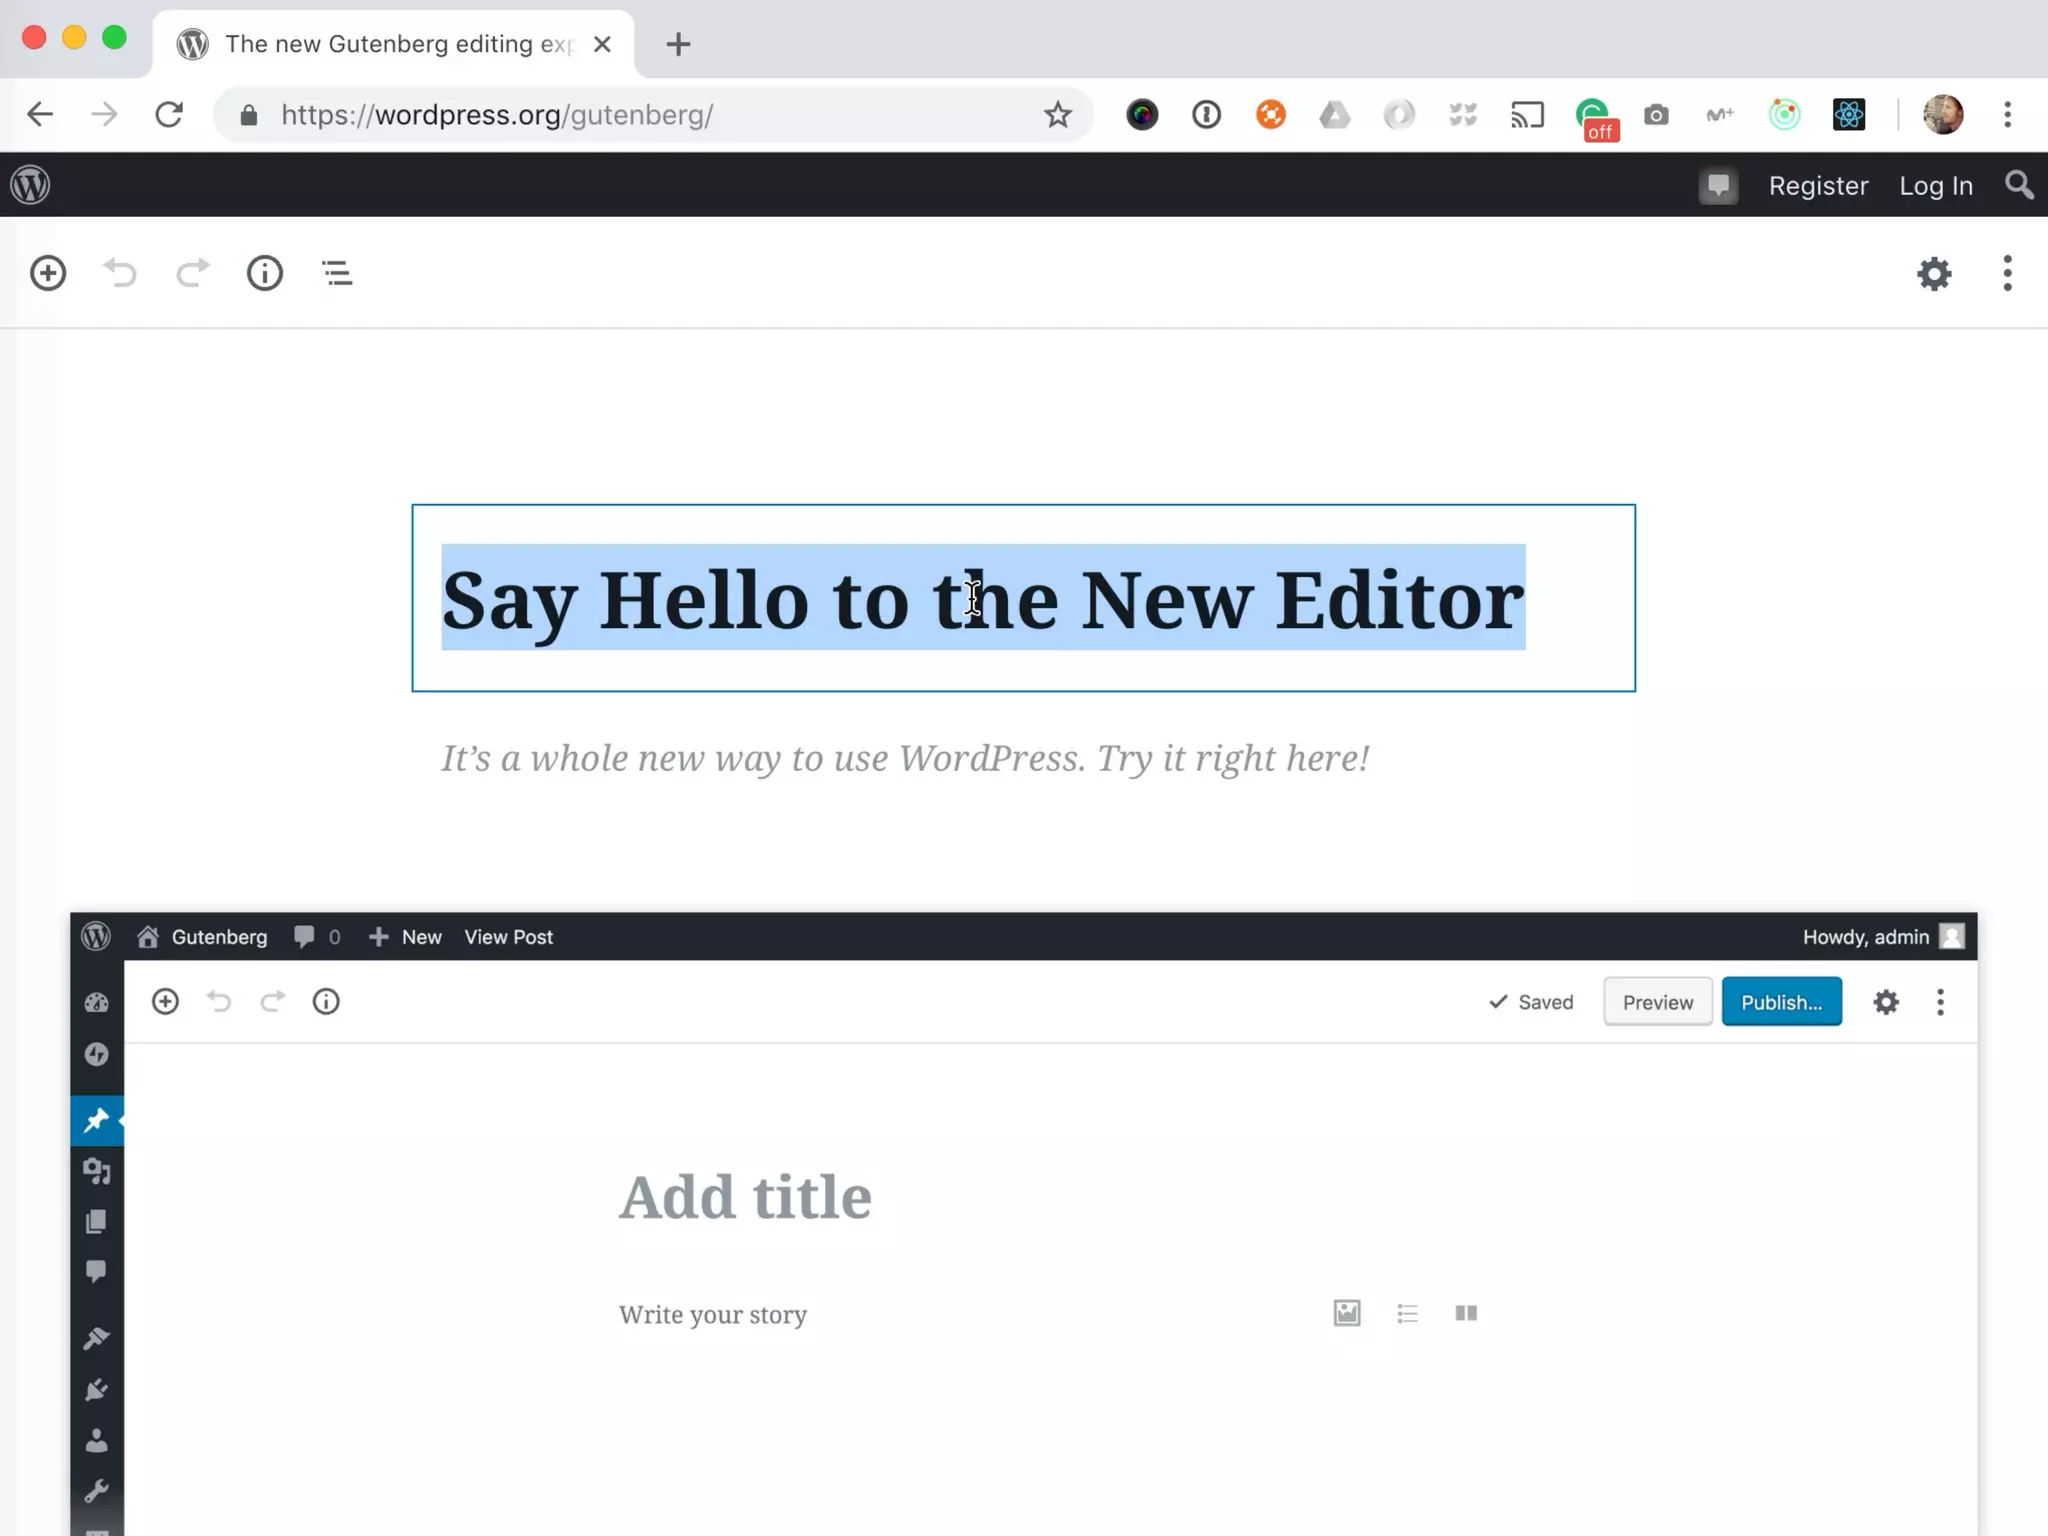Click the columns block shortcut icon

coord(1466,1313)
